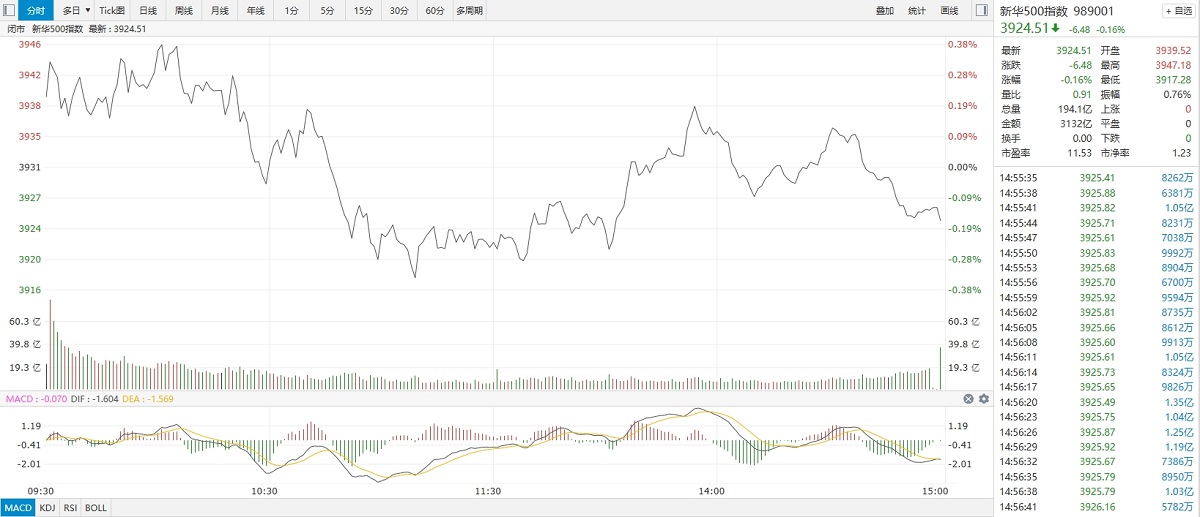Open the 多周期 multi-period view
1200x517 pixels.
coord(469,11)
